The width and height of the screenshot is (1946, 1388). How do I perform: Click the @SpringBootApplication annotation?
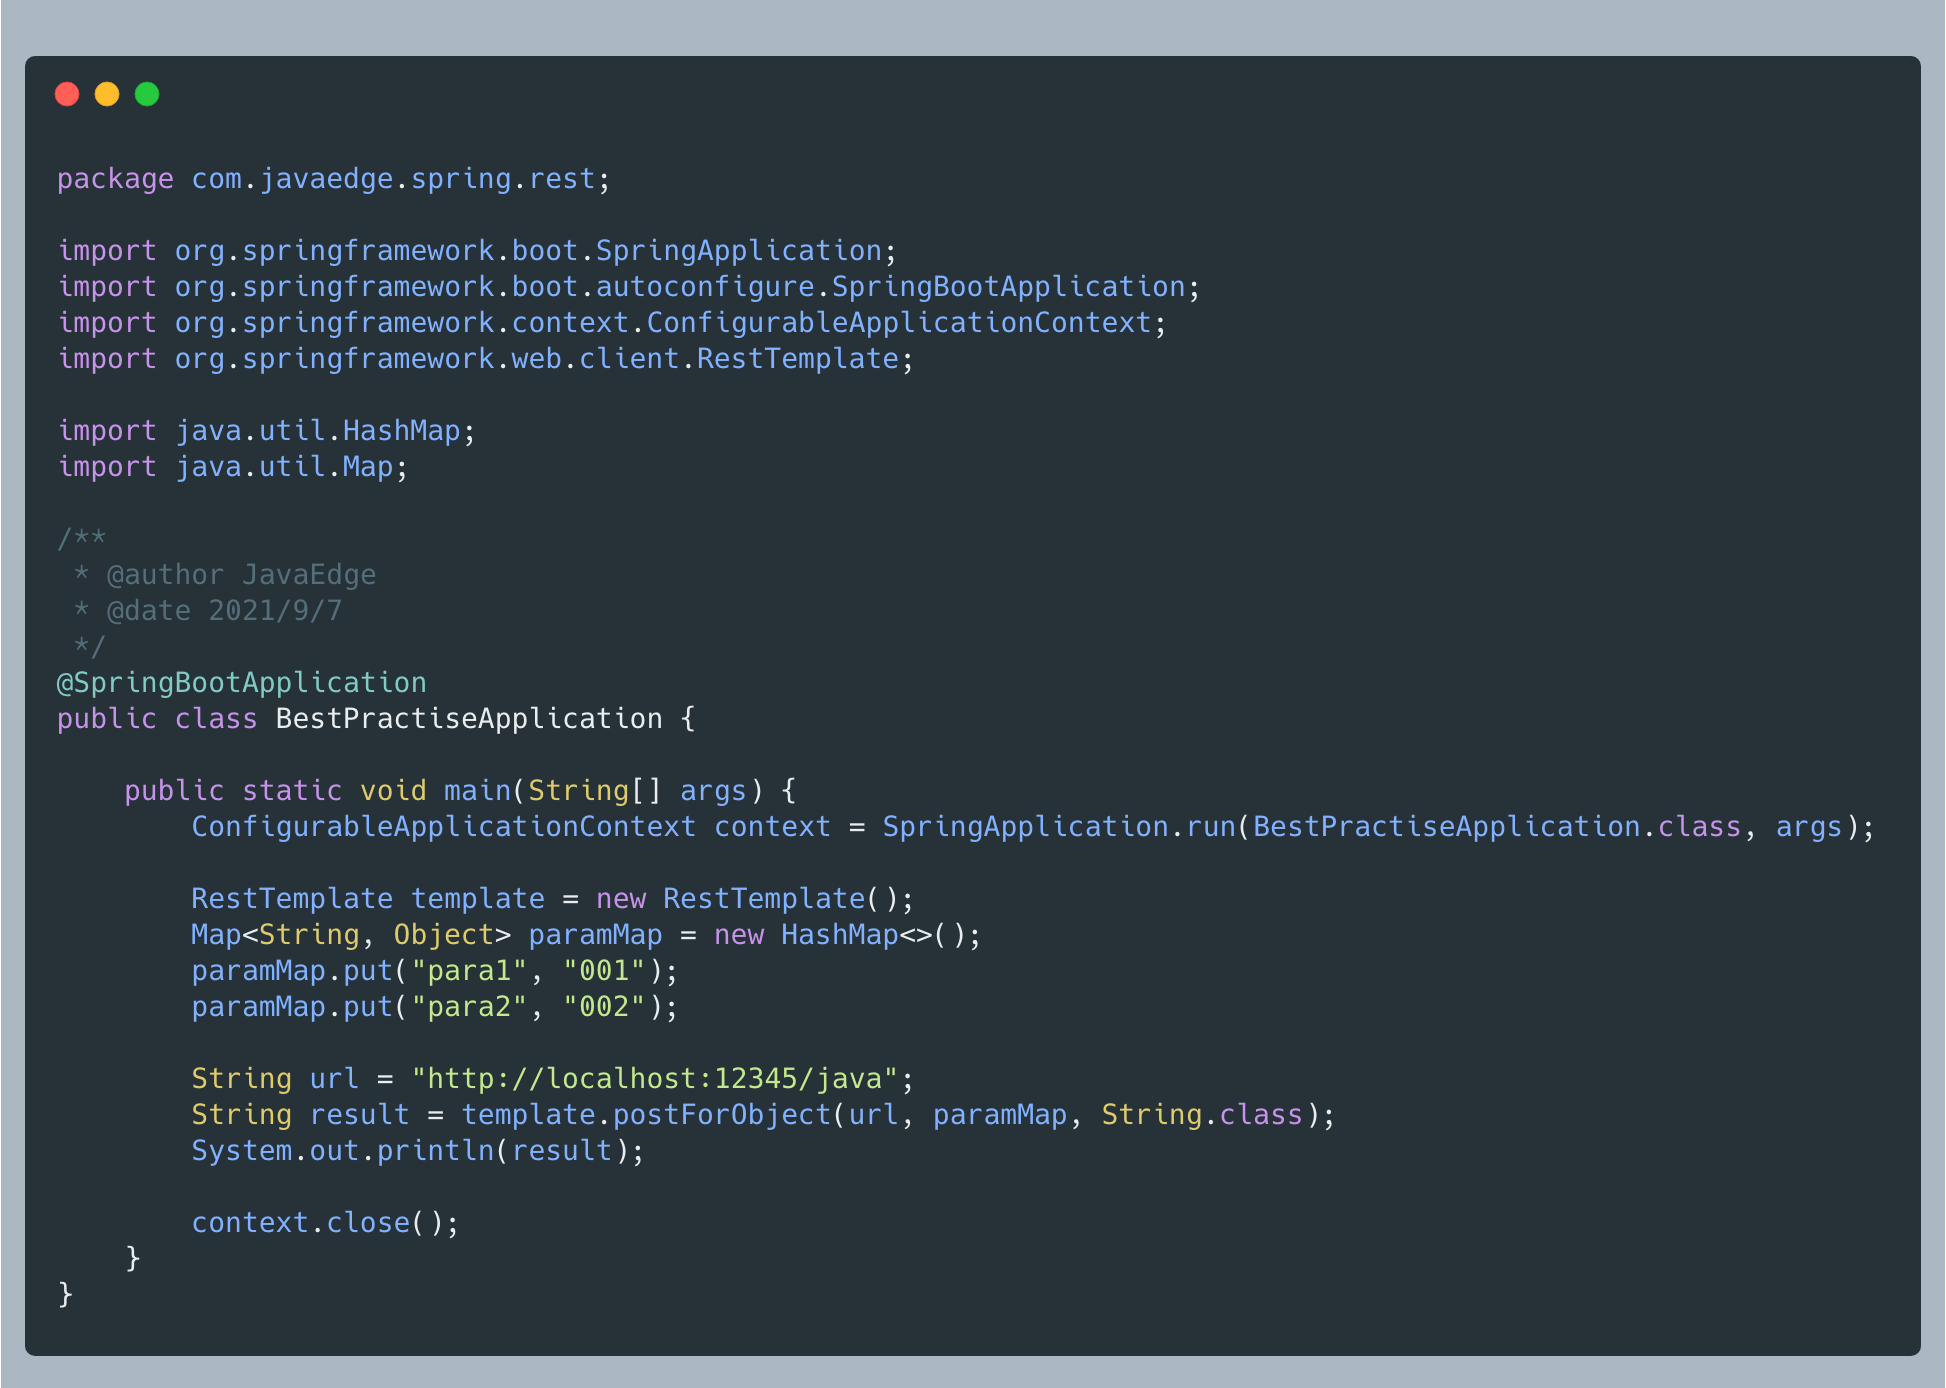(241, 683)
